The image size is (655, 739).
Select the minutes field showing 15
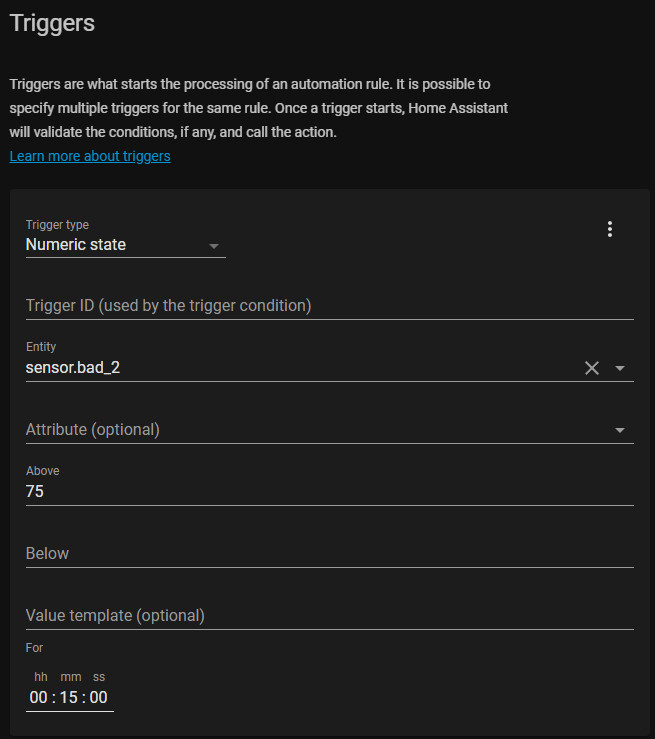[x=69, y=698]
